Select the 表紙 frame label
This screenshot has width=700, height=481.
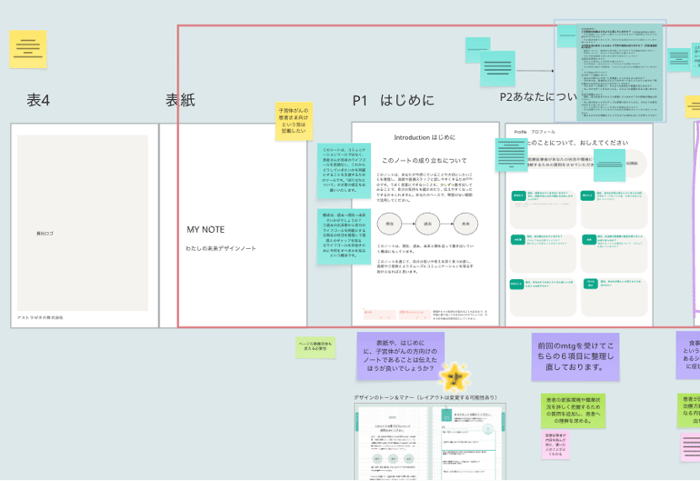click(x=180, y=100)
